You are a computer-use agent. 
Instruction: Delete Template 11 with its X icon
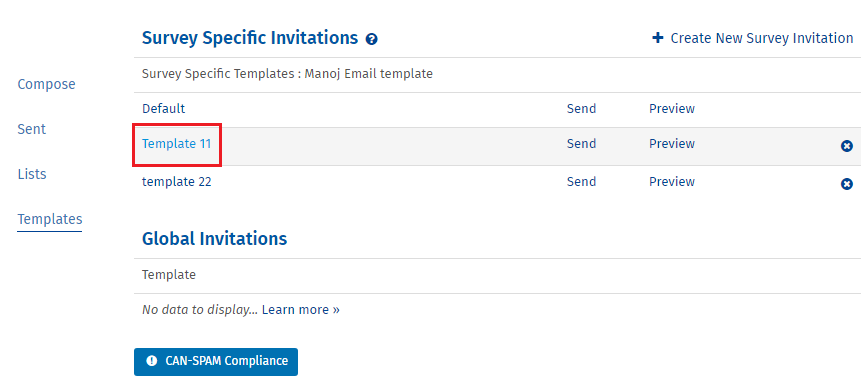pos(846,146)
